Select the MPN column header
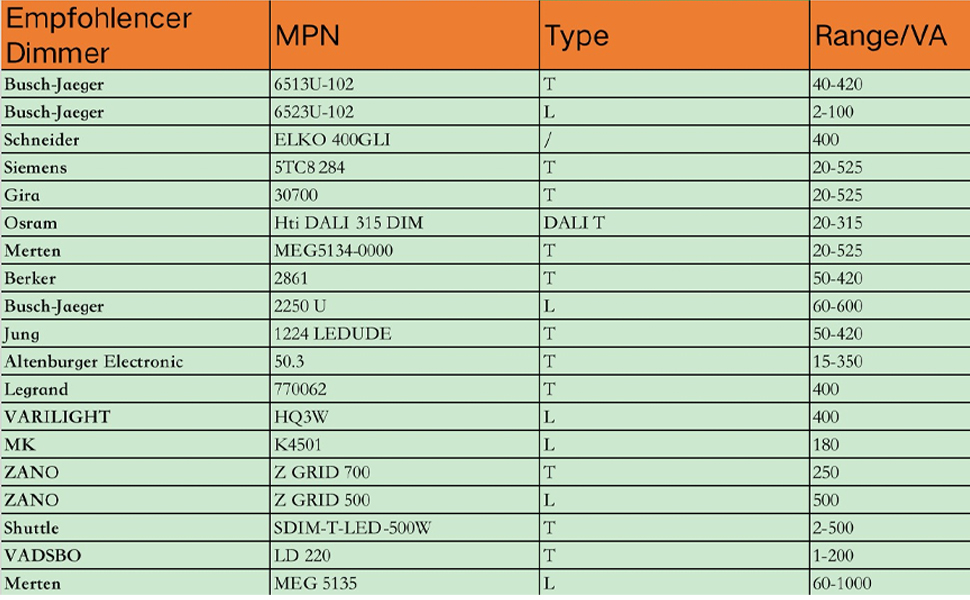 click(x=405, y=35)
